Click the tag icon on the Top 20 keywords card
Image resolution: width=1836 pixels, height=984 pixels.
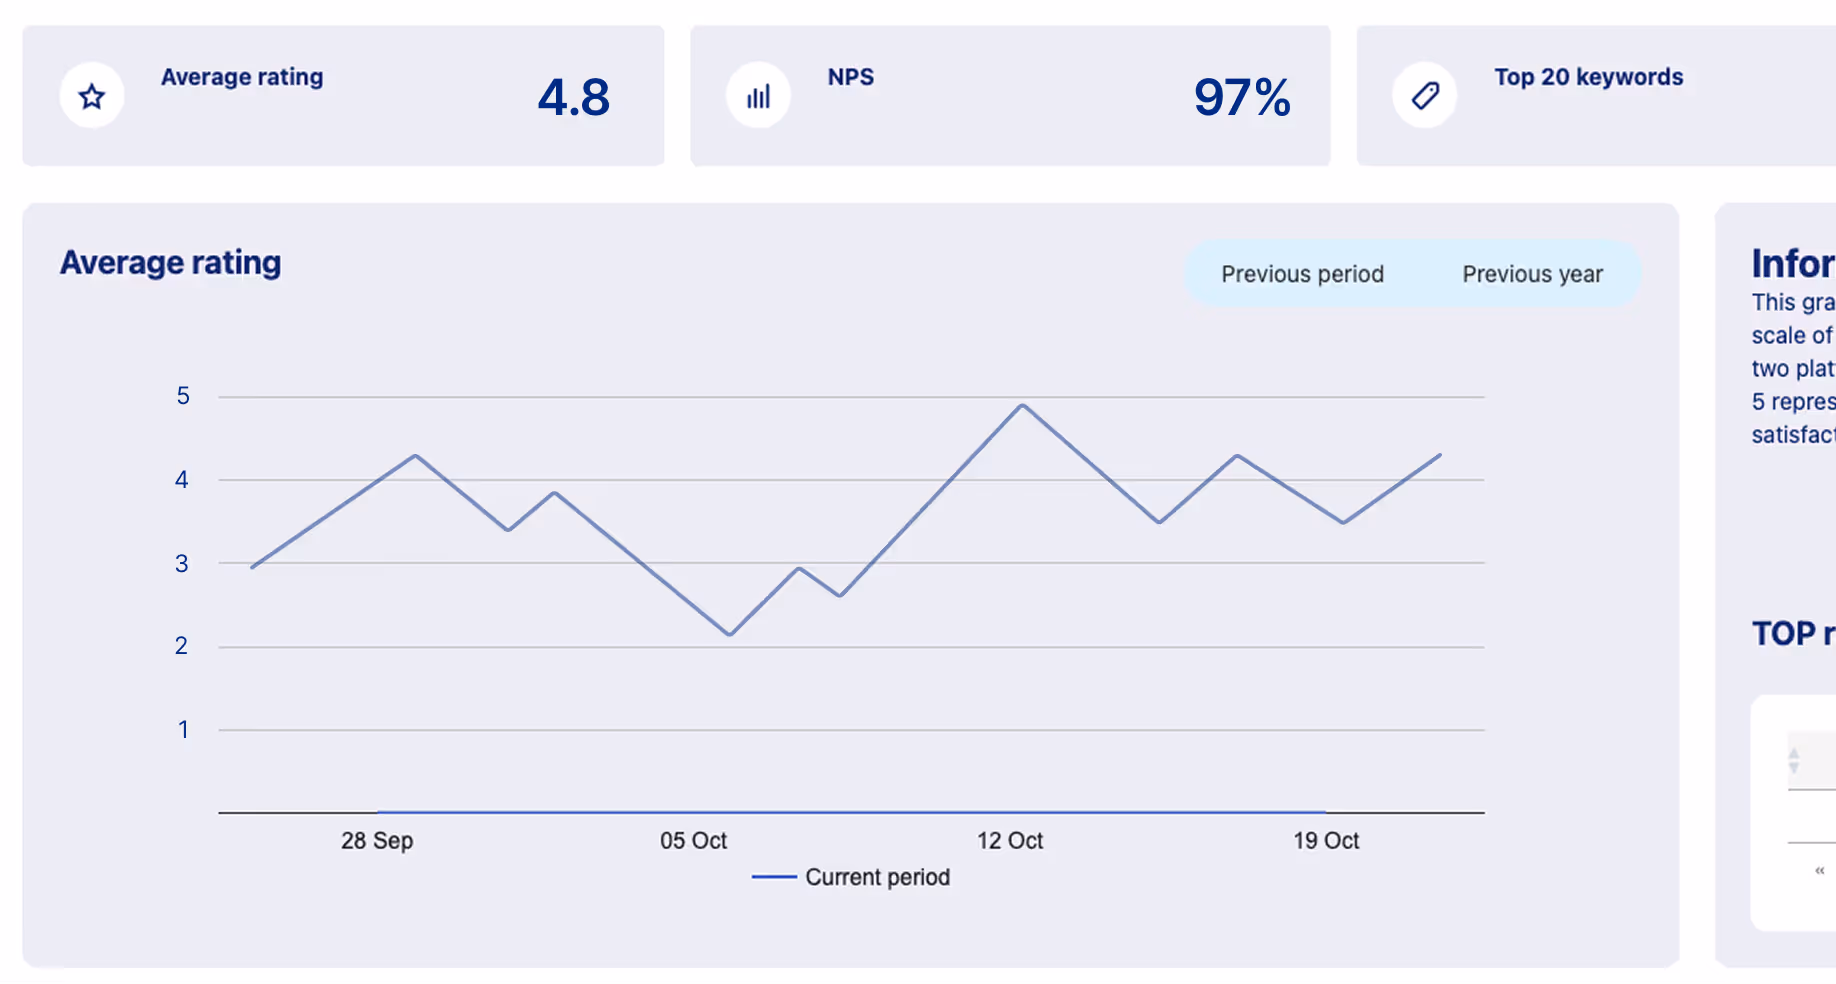click(x=1424, y=95)
